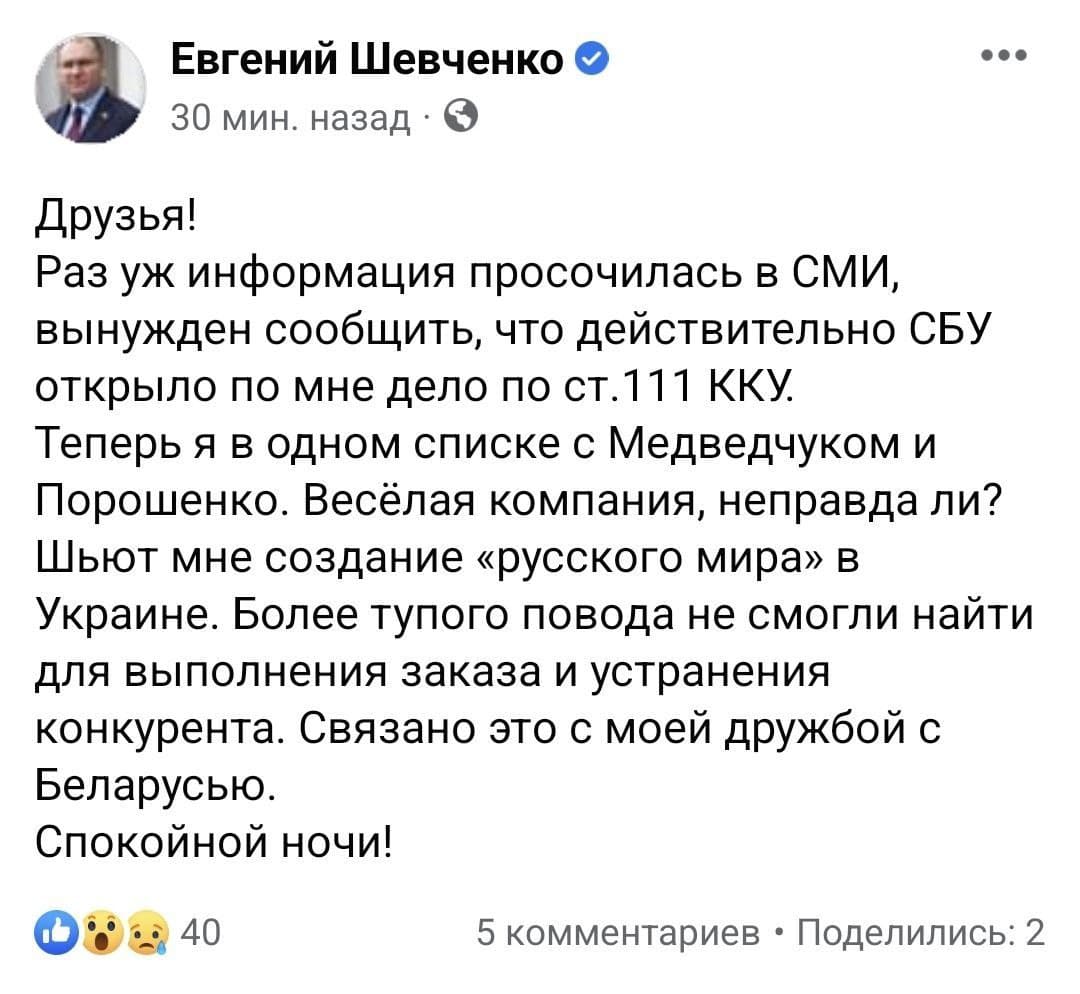The height and width of the screenshot is (994, 1080).
Task: Open the three-dot post options menu
Action: coord(1006,54)
